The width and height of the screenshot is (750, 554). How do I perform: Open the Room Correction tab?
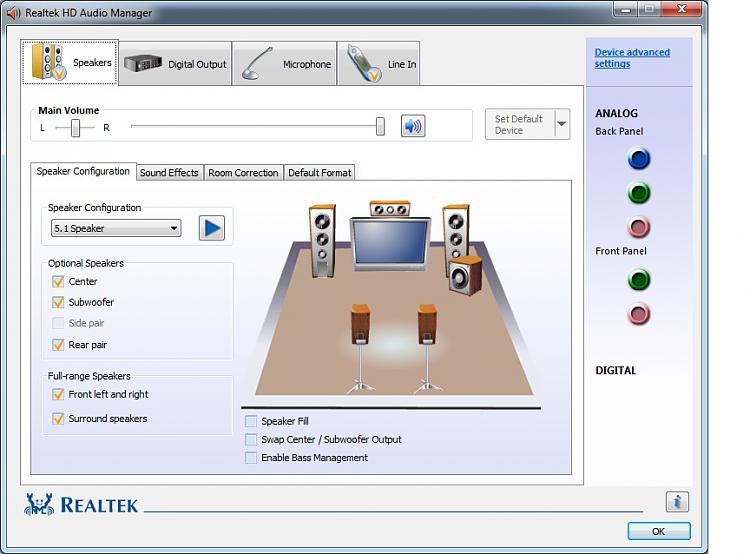click(x=243, y=173)
